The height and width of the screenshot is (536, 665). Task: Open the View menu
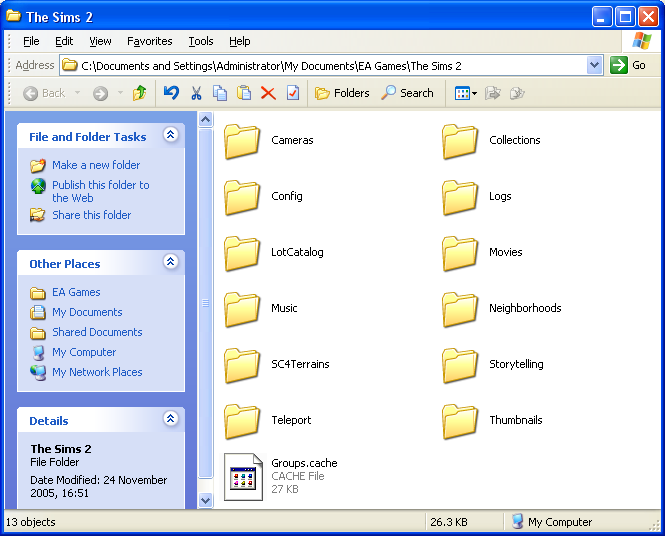point(100,41)
